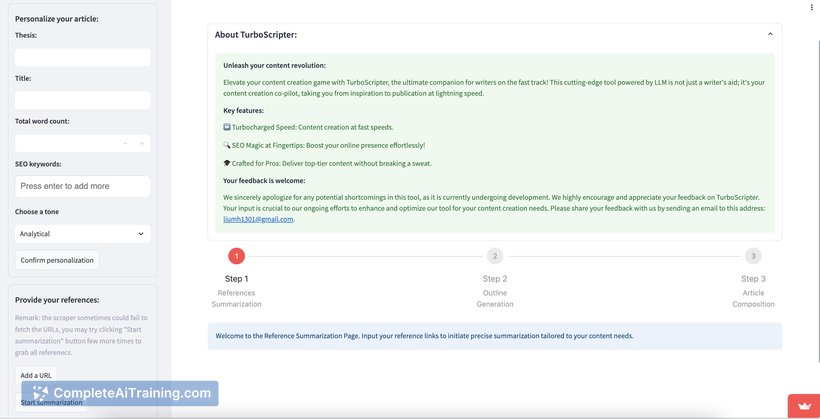Click Confirm personalization button
The width and height of the screenshot is (820, 419).
pyautogui.click(x=57, y=260)
